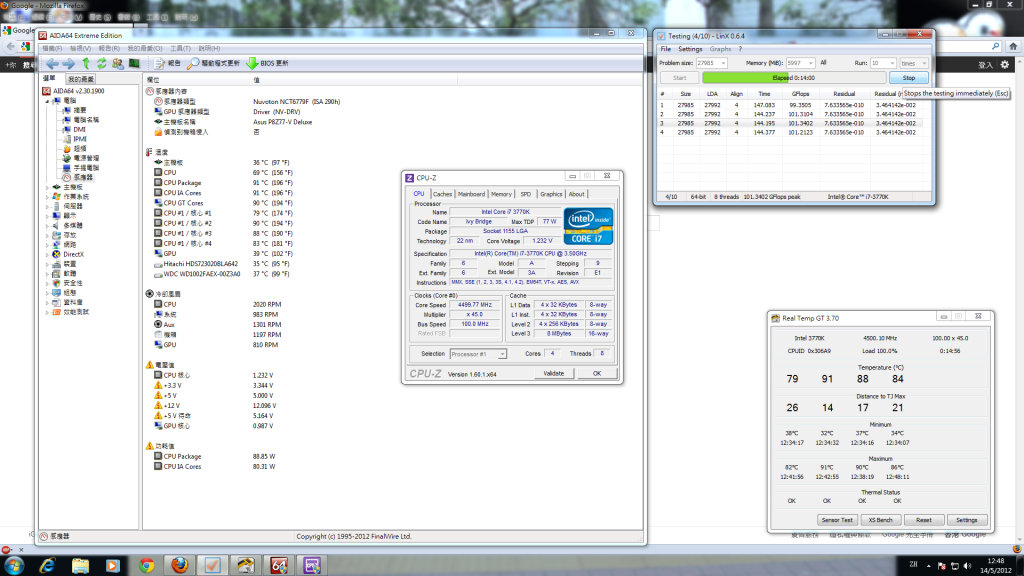The width and height of the screenshot is (1024, 576).
Task: Expand the DirectX node in AIDA64 tree
Action: pyautogui.click(x=48, y=255)
